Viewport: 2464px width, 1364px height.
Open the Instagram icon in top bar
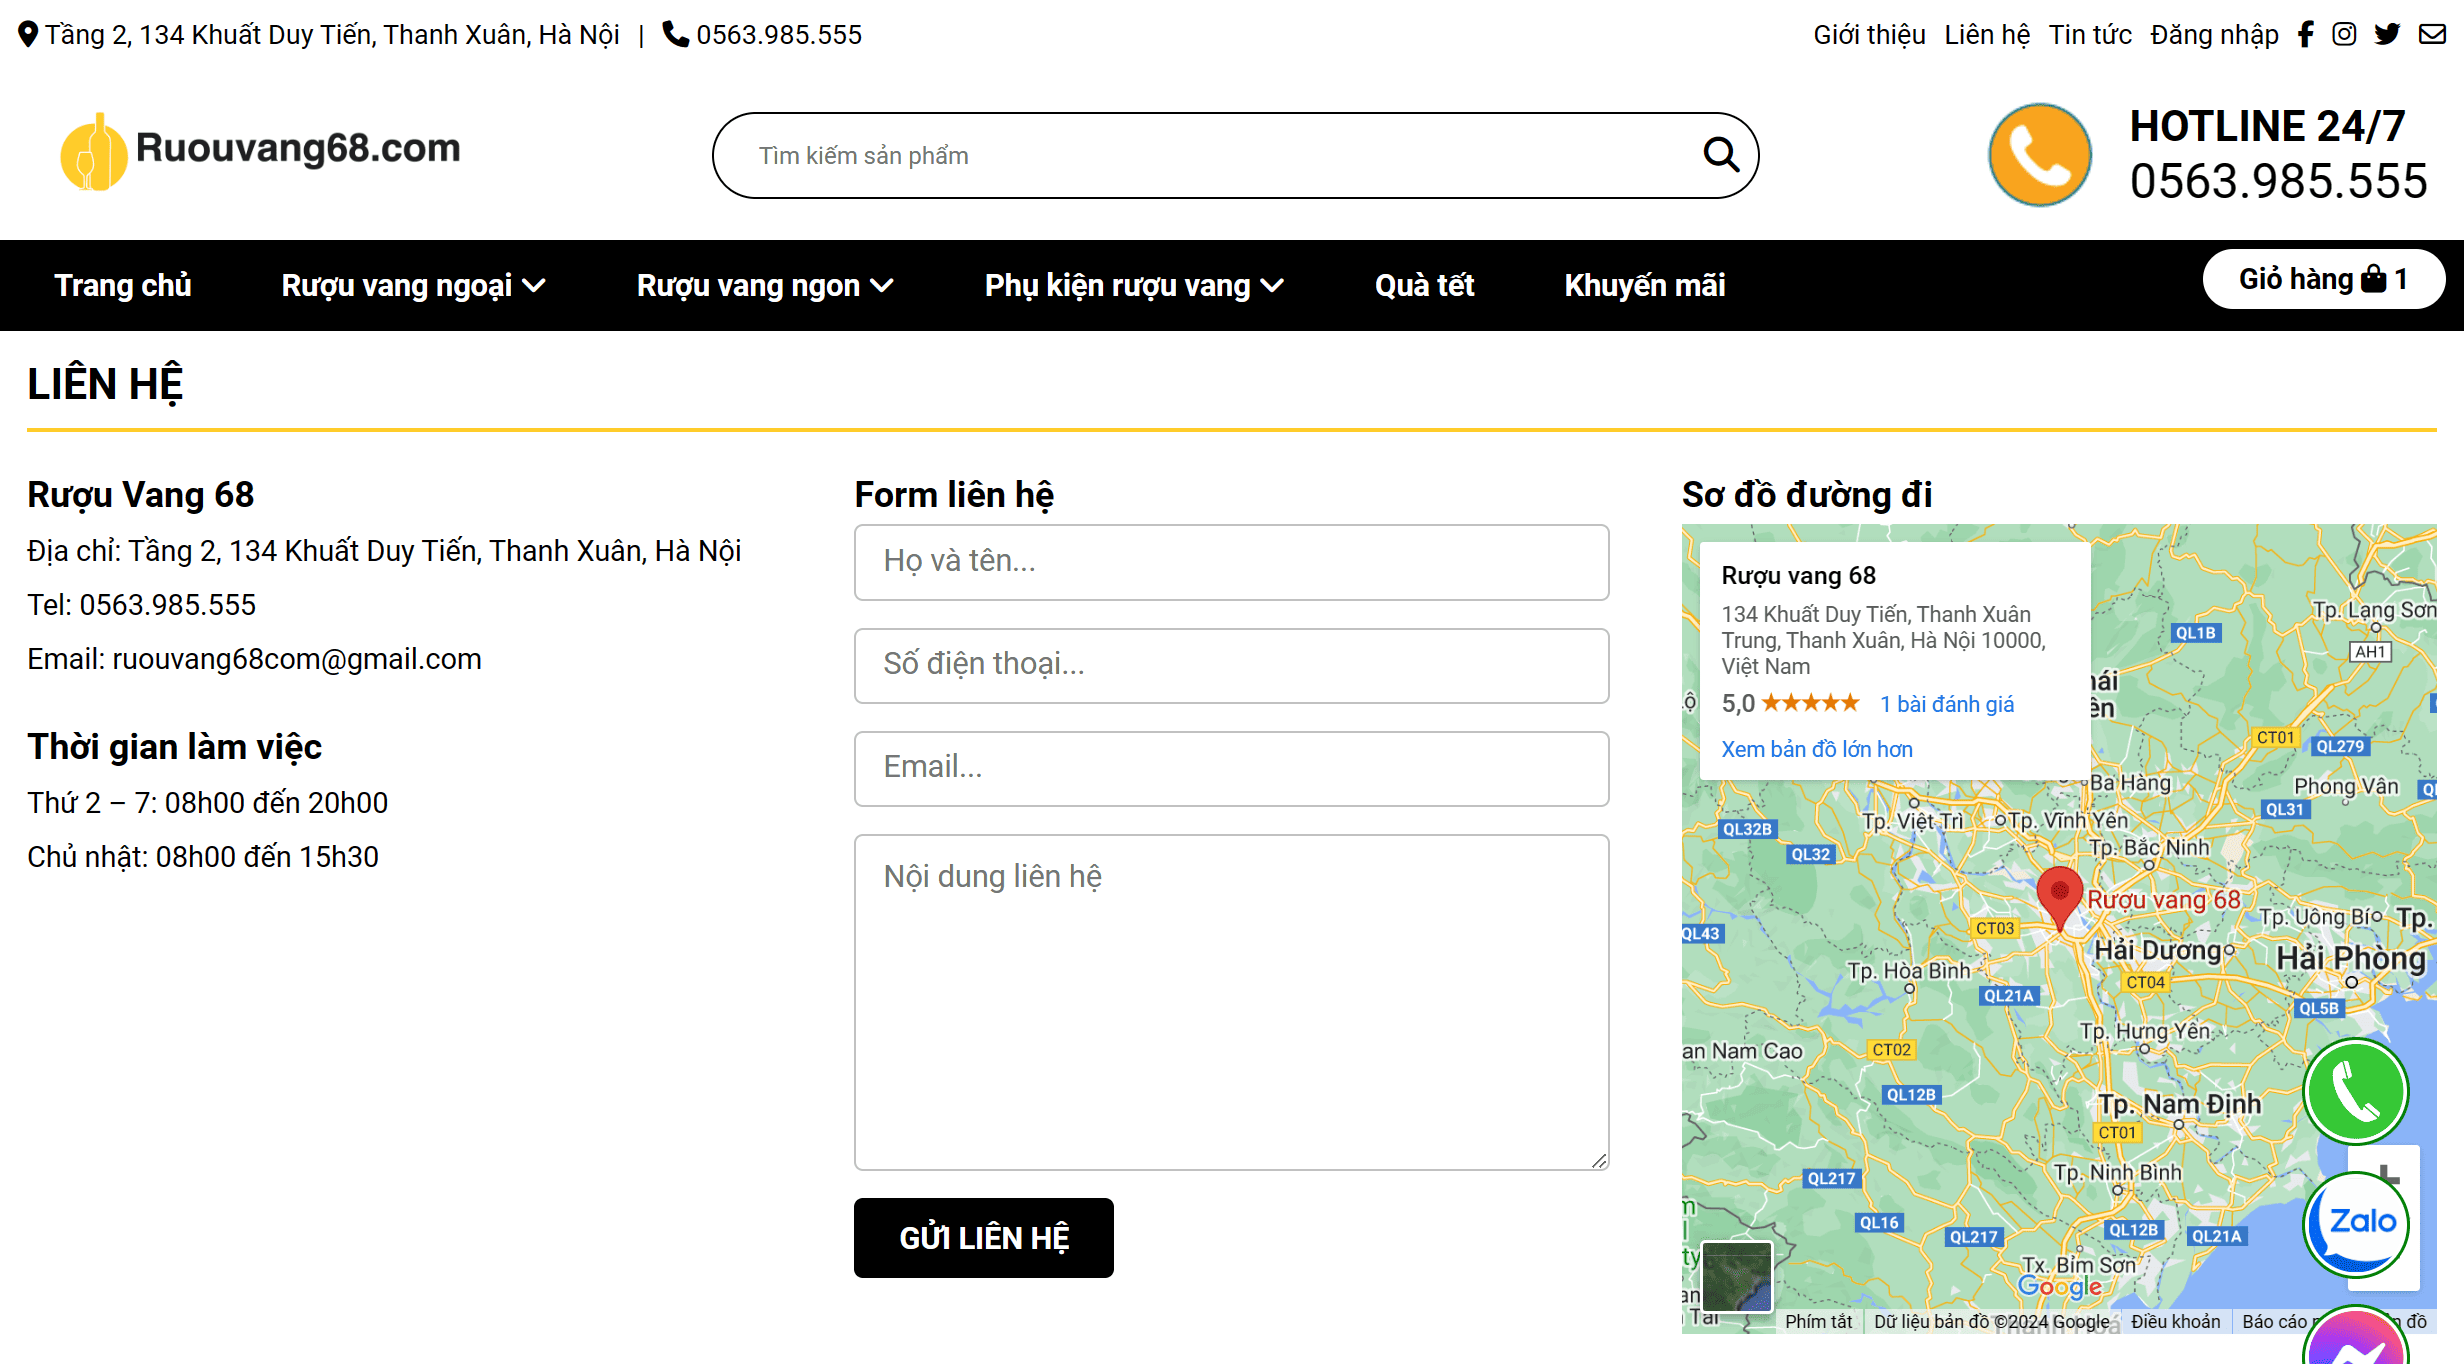tap(2344, 35)
